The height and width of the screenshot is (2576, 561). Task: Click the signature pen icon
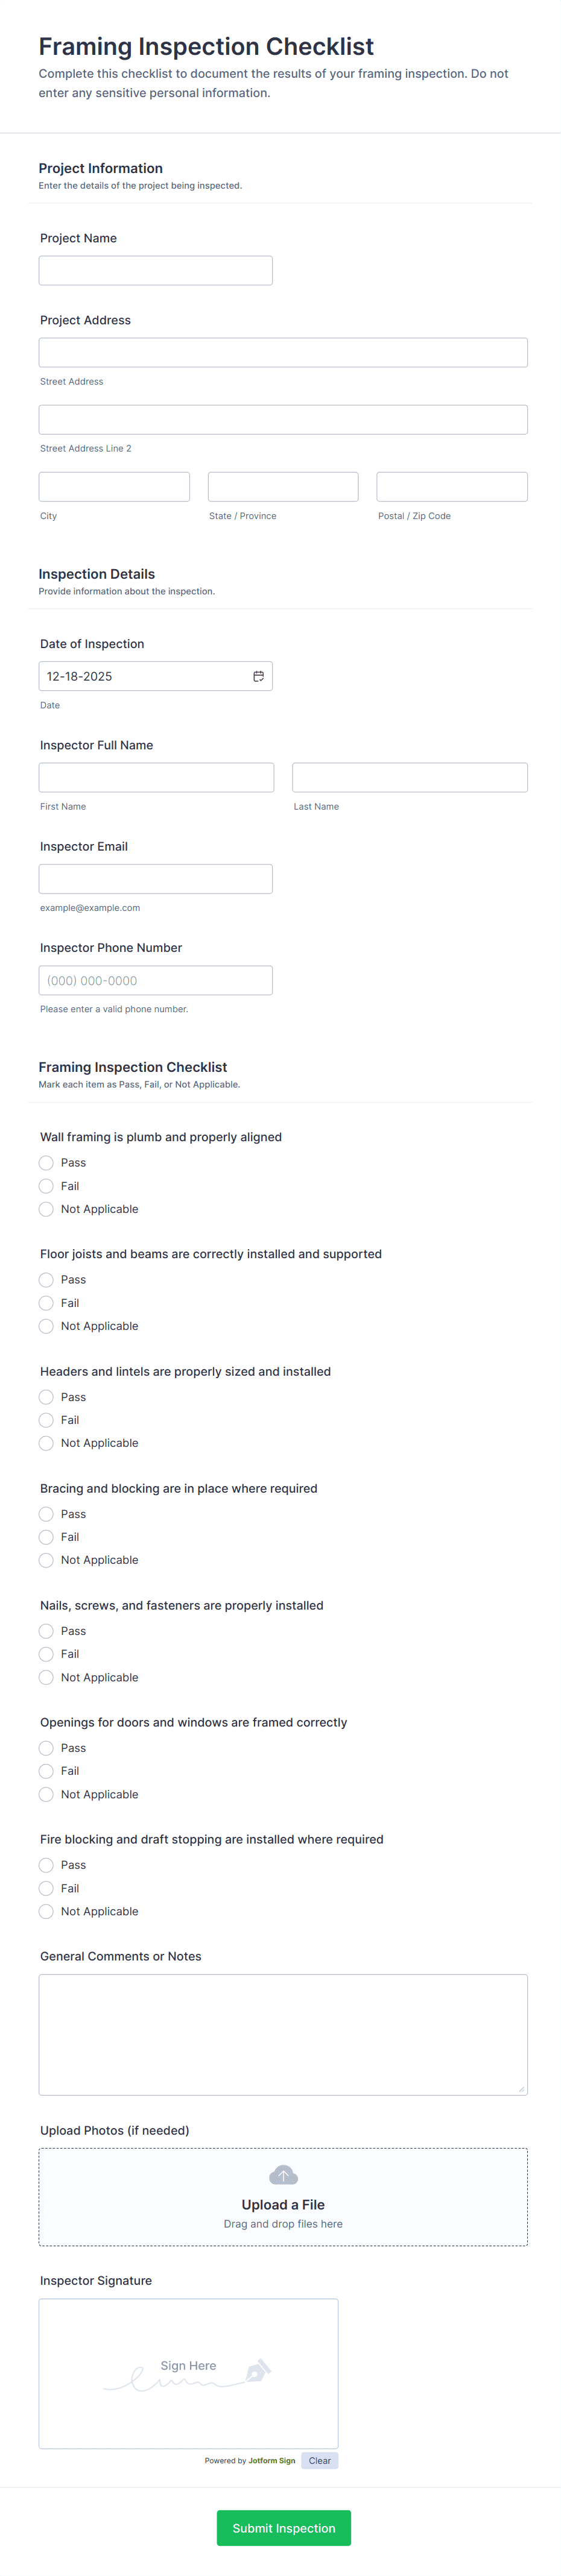coord(258,2370)
